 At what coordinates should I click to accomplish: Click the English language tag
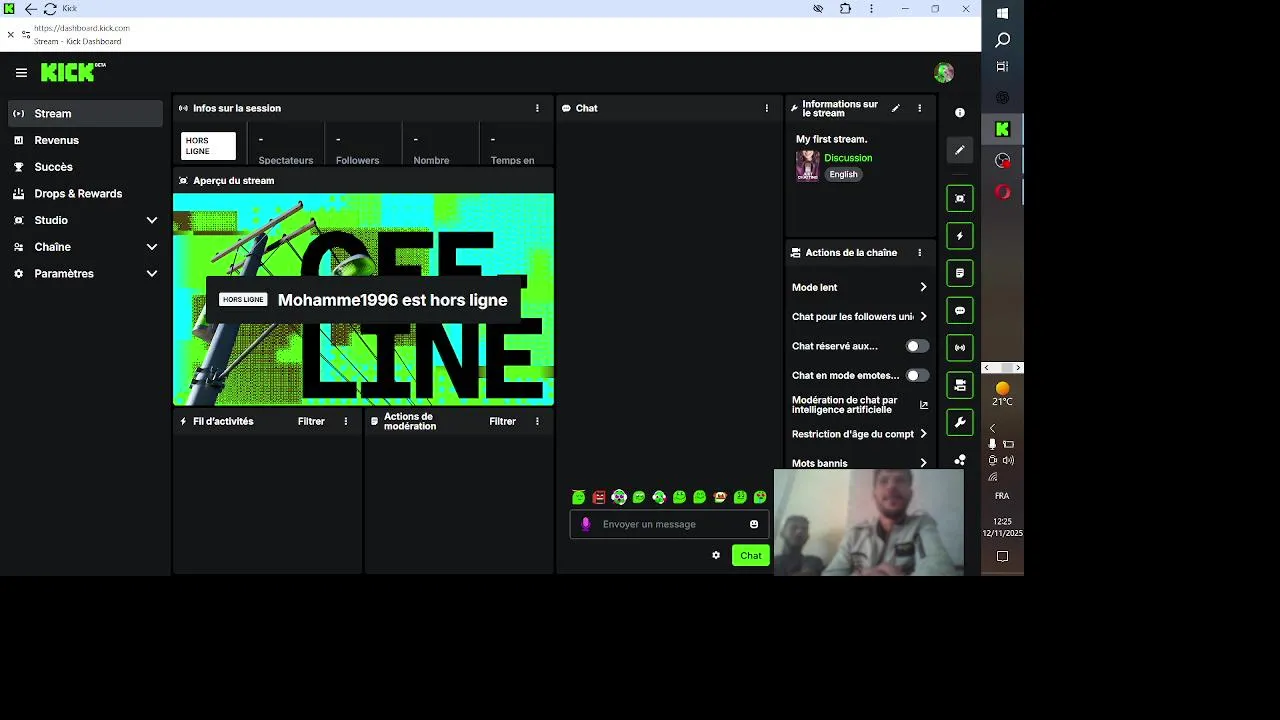[843, 174]
